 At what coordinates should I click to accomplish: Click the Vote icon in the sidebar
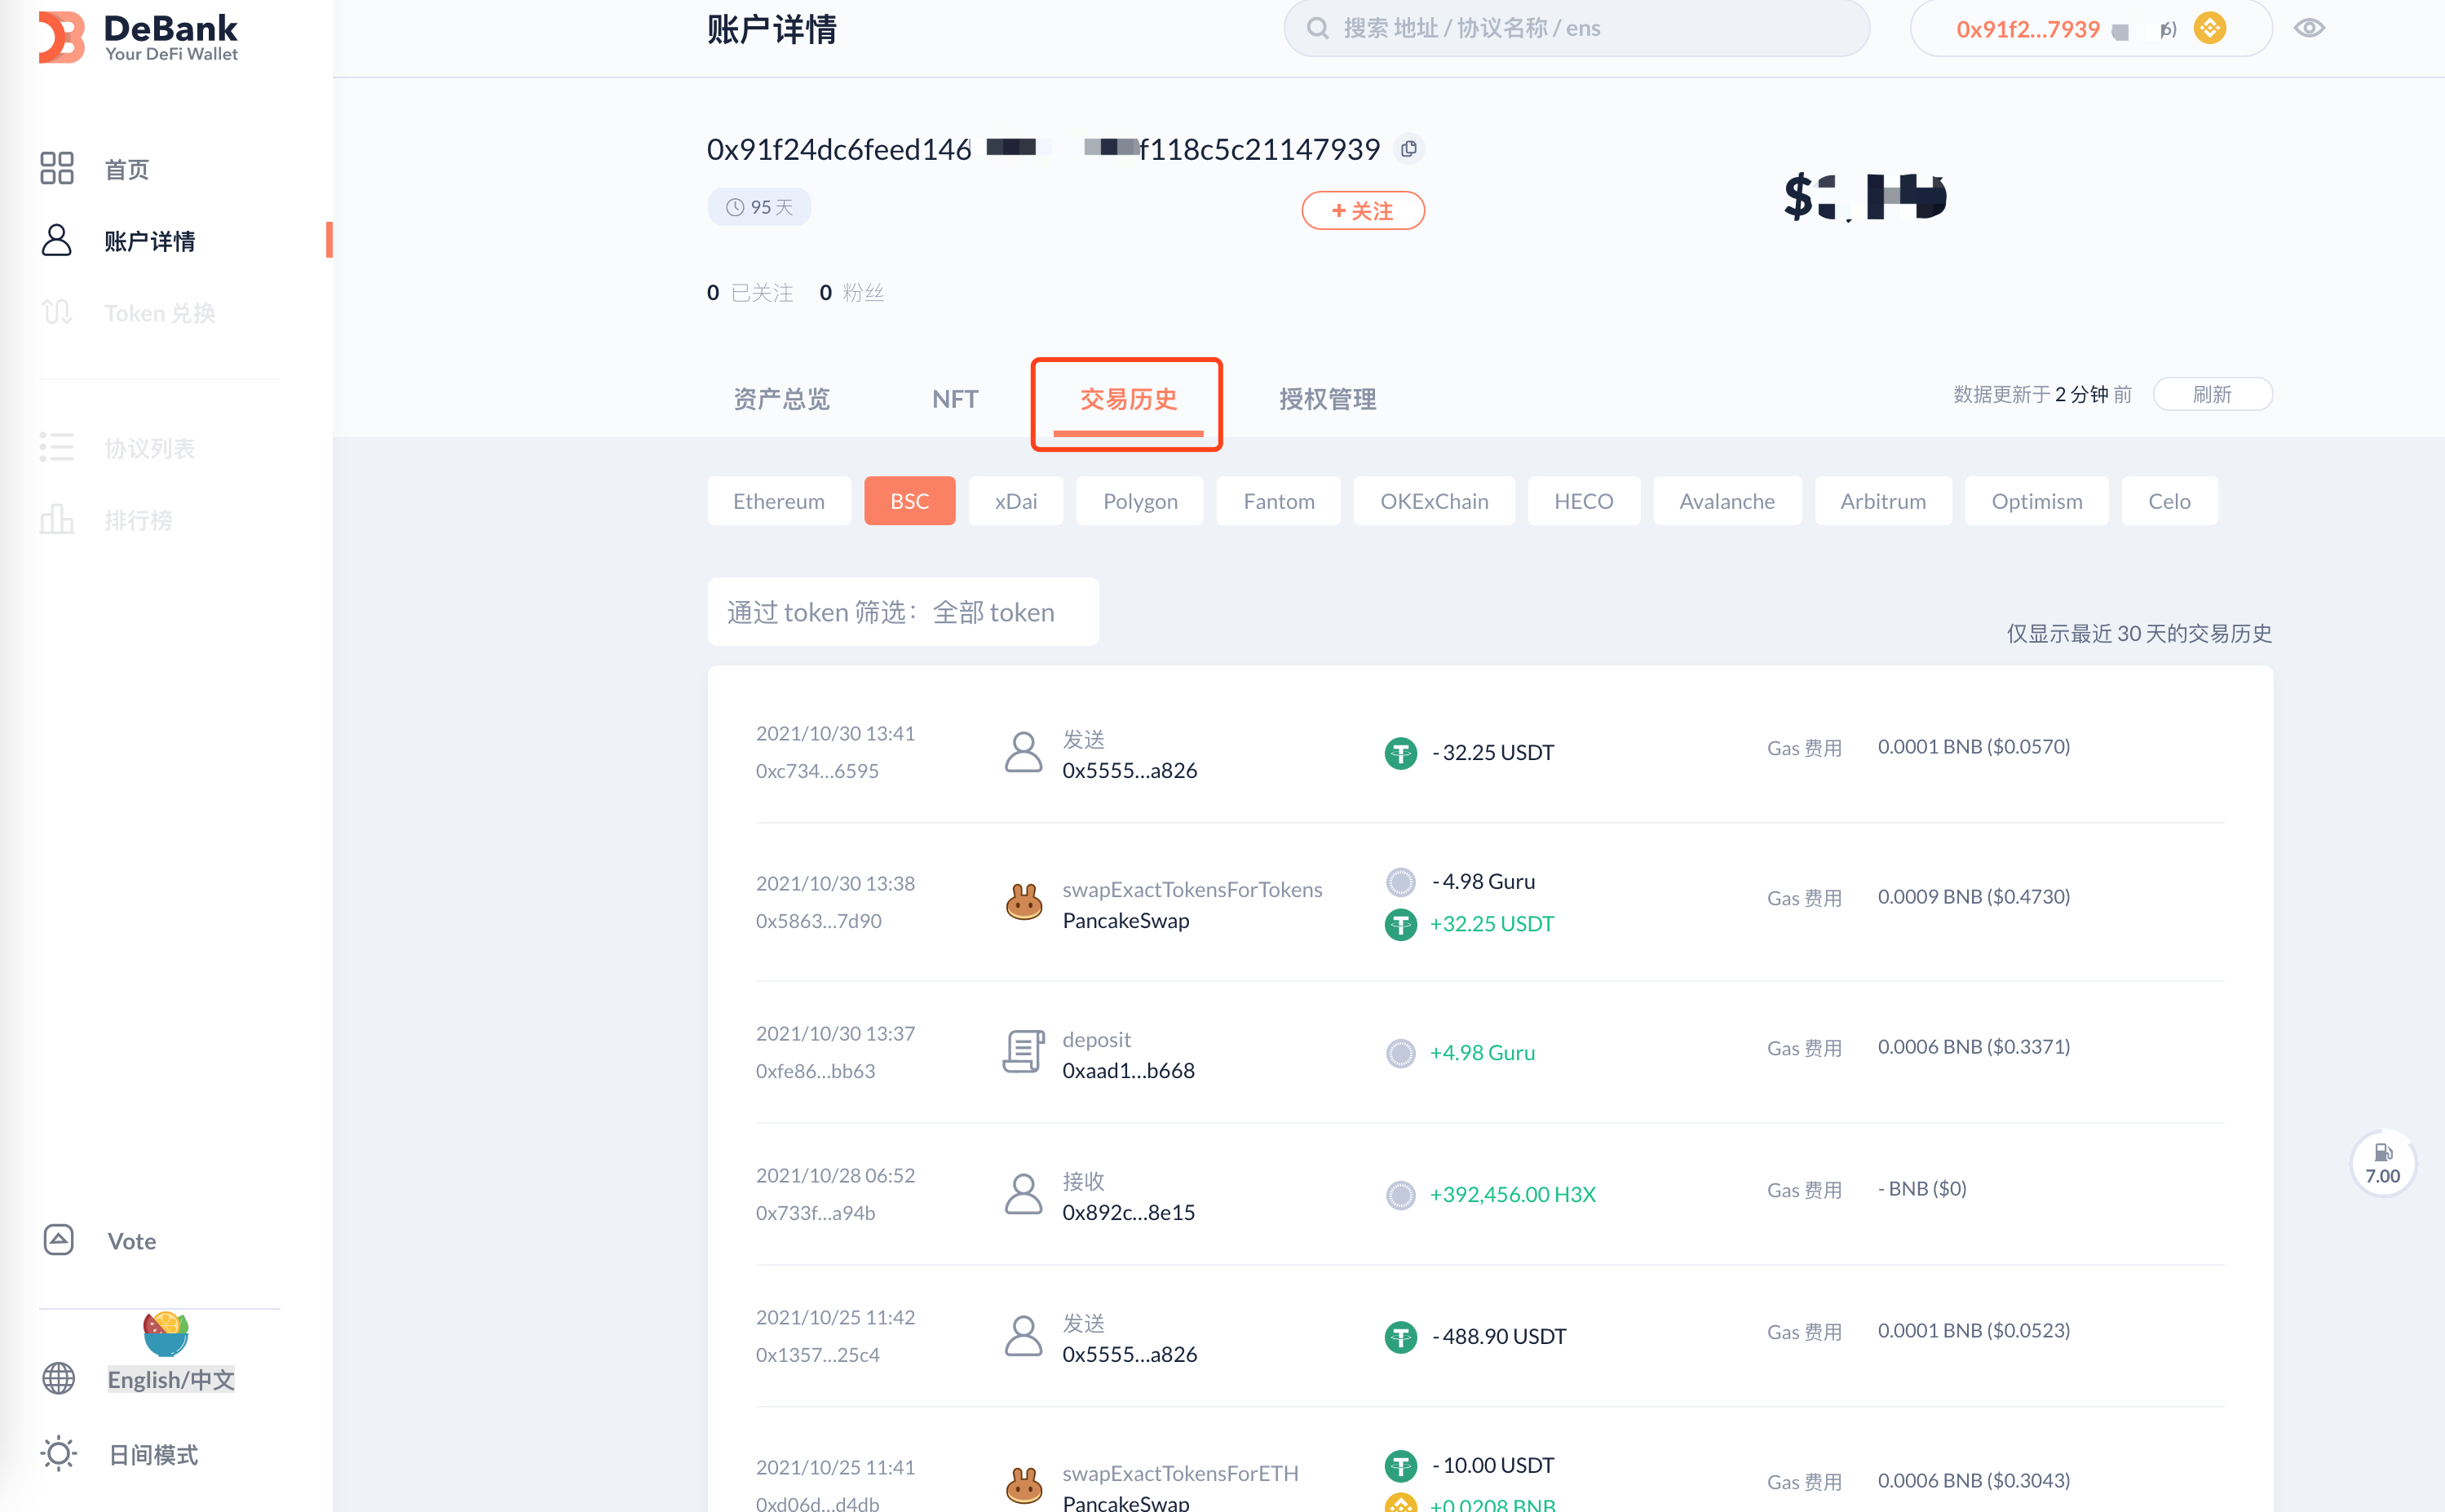pos(59,1240)
